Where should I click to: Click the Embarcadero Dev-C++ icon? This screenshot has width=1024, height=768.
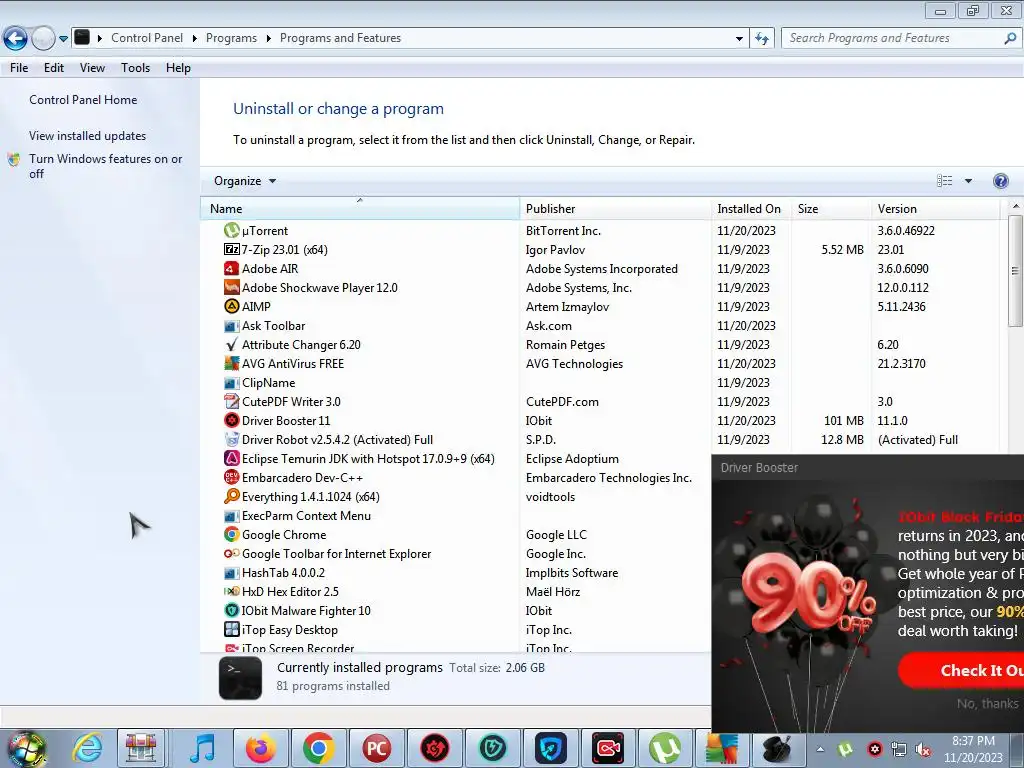231,477
